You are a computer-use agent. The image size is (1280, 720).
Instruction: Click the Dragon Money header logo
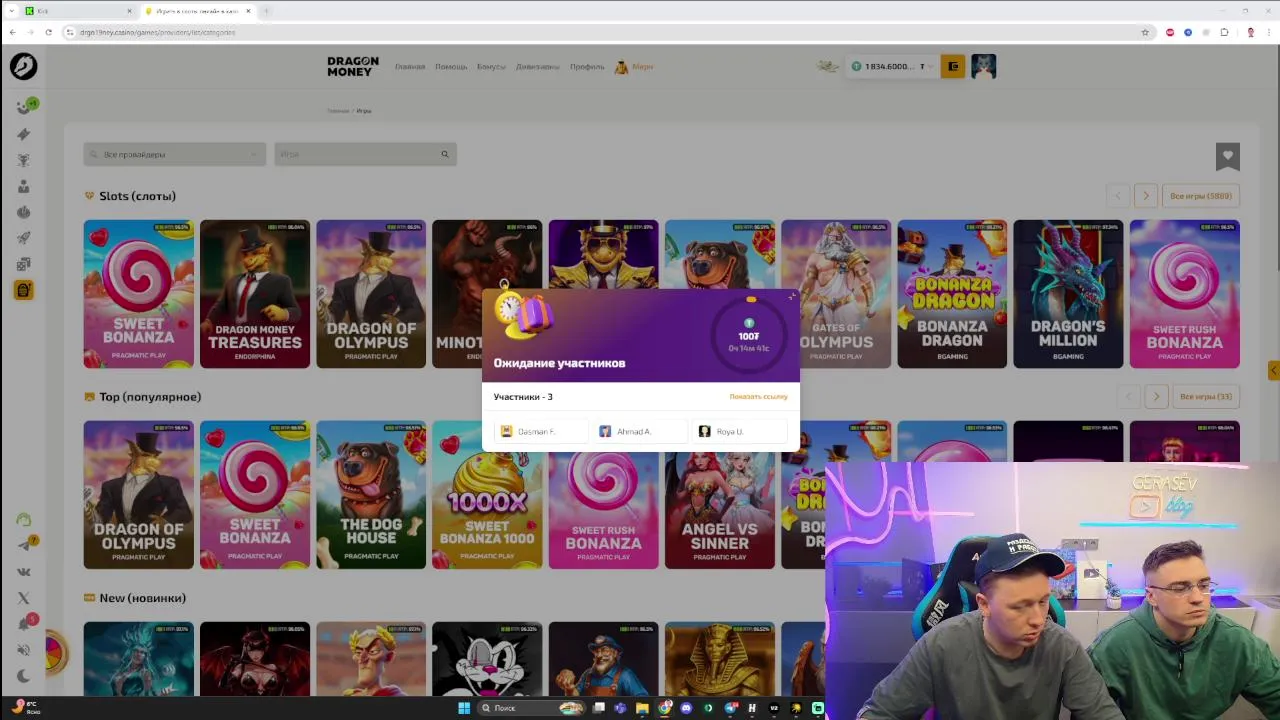(x=353, y=66)
